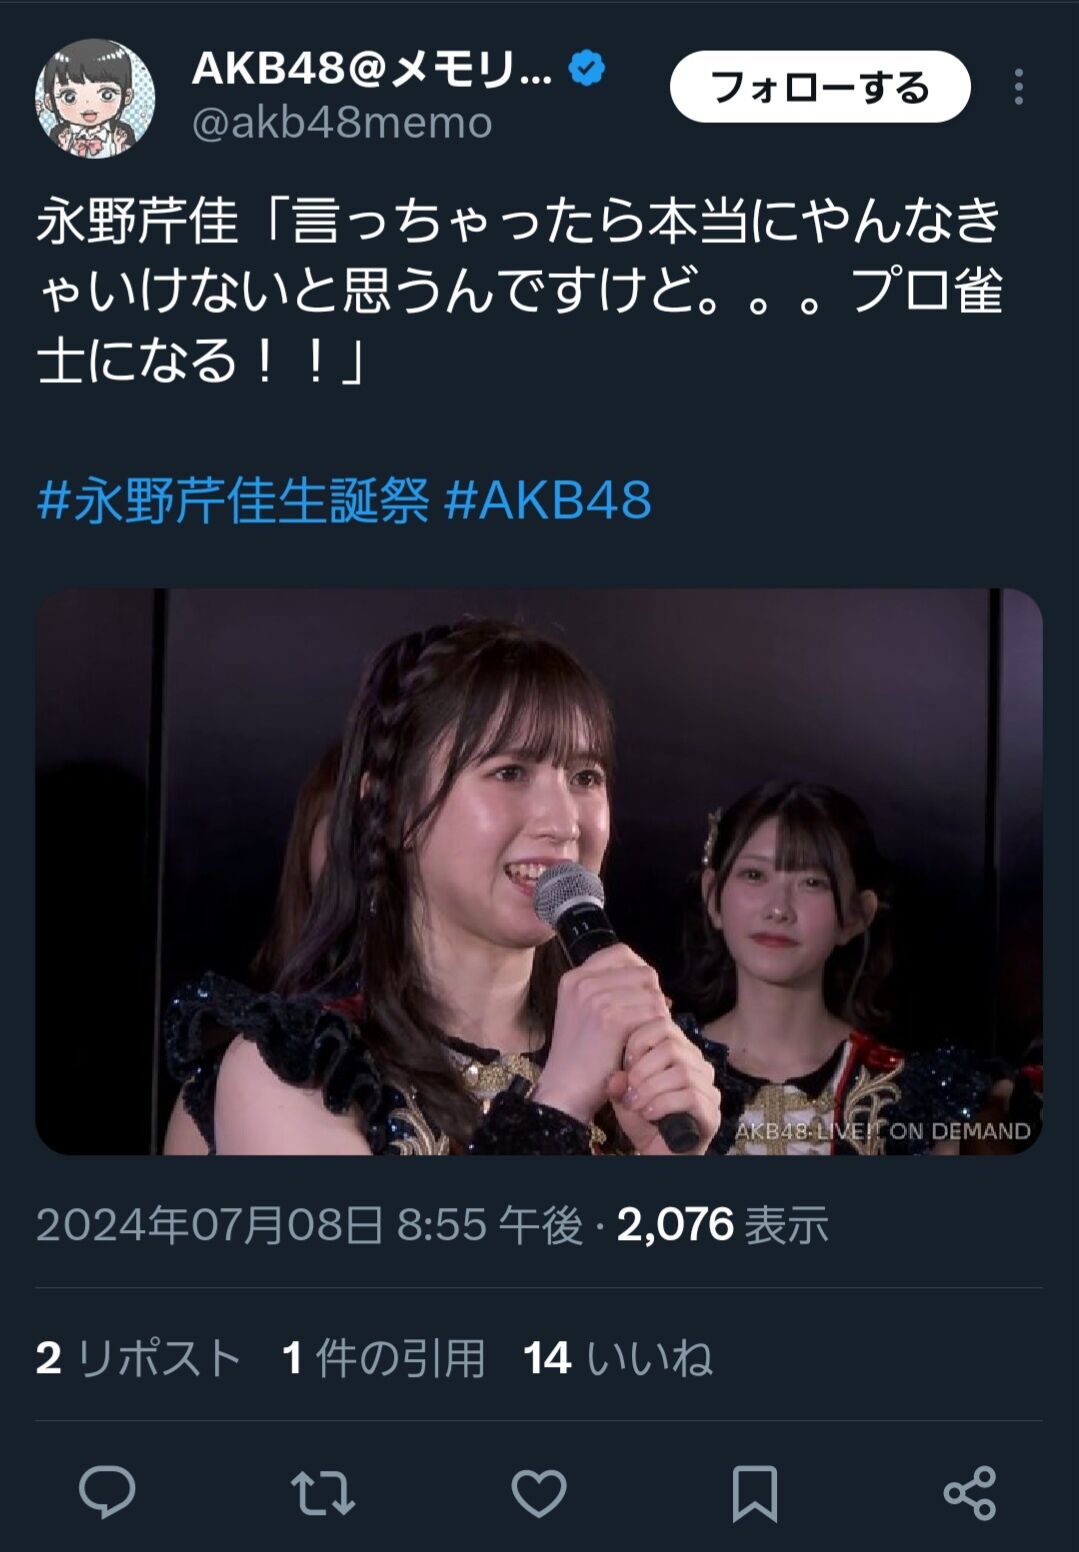The image size is (1079, 1552).
Task: Click the フォローする follow button
Action: [820, 87]
